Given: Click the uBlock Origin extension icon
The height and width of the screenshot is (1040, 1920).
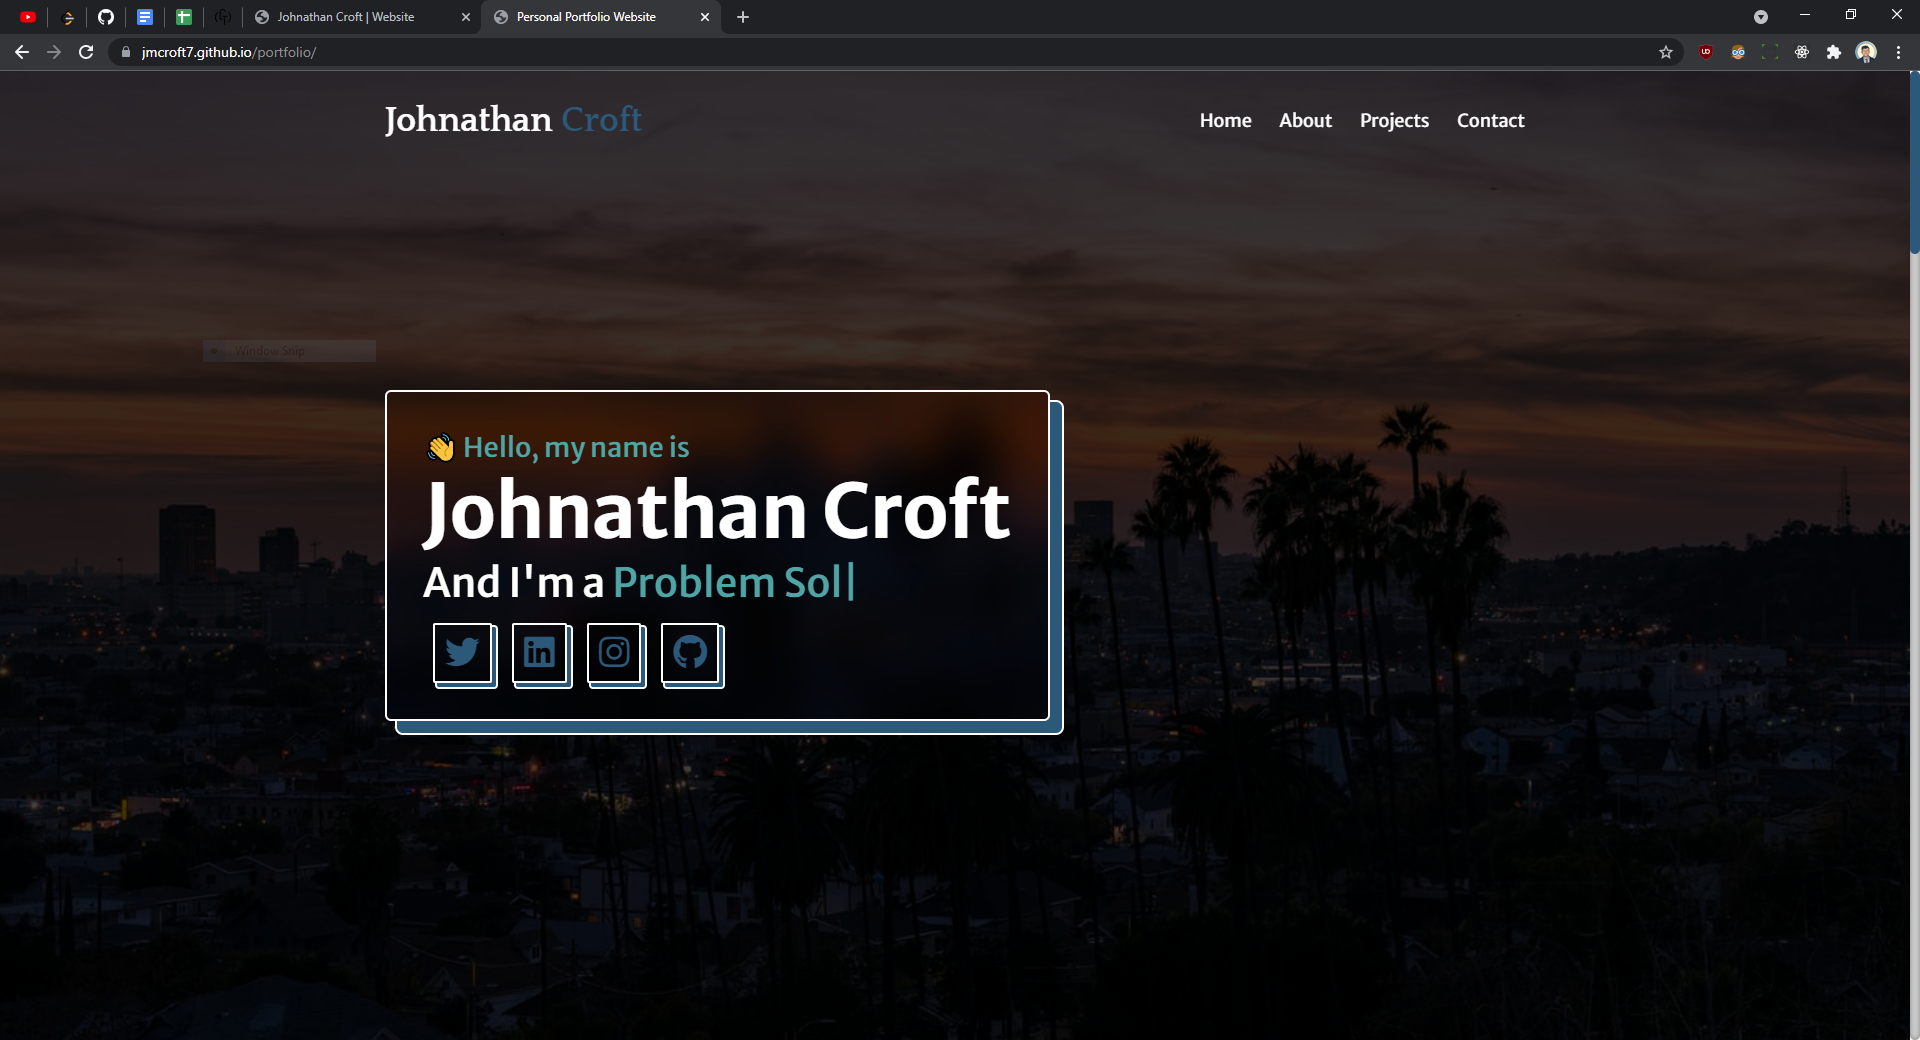Looking at the screenshot, I should tap(1705, 52).
